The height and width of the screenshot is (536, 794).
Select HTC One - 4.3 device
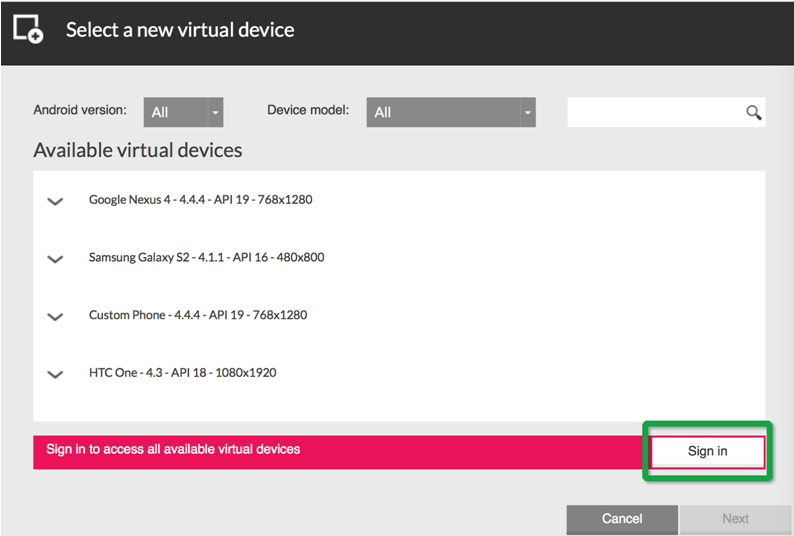(x=183, y=373)
